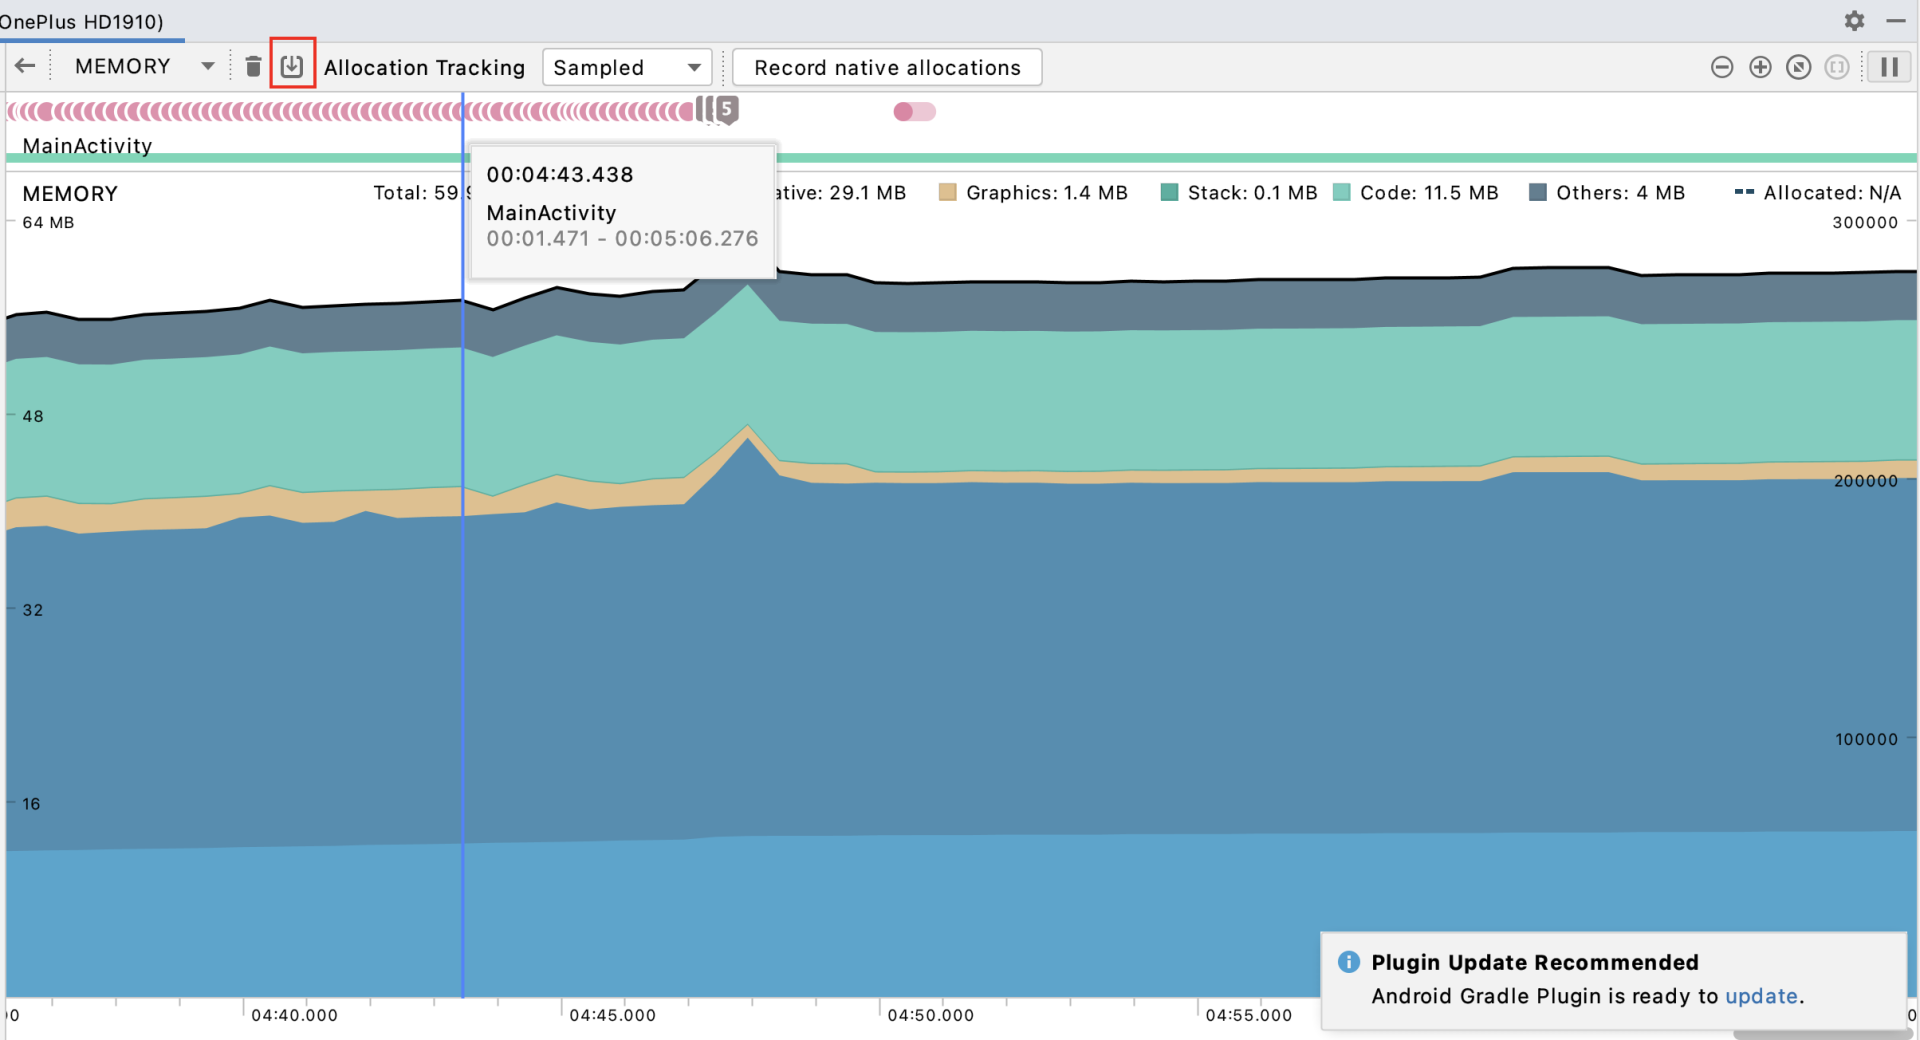Click the 300000 allocation axis label

(x=1865, y=222)
